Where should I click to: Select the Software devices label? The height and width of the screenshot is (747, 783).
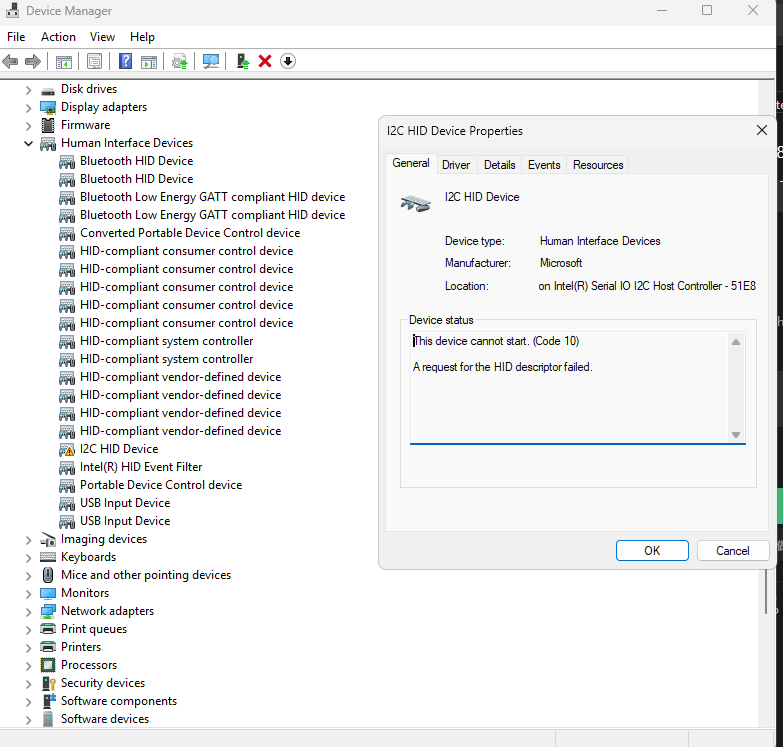105,719
